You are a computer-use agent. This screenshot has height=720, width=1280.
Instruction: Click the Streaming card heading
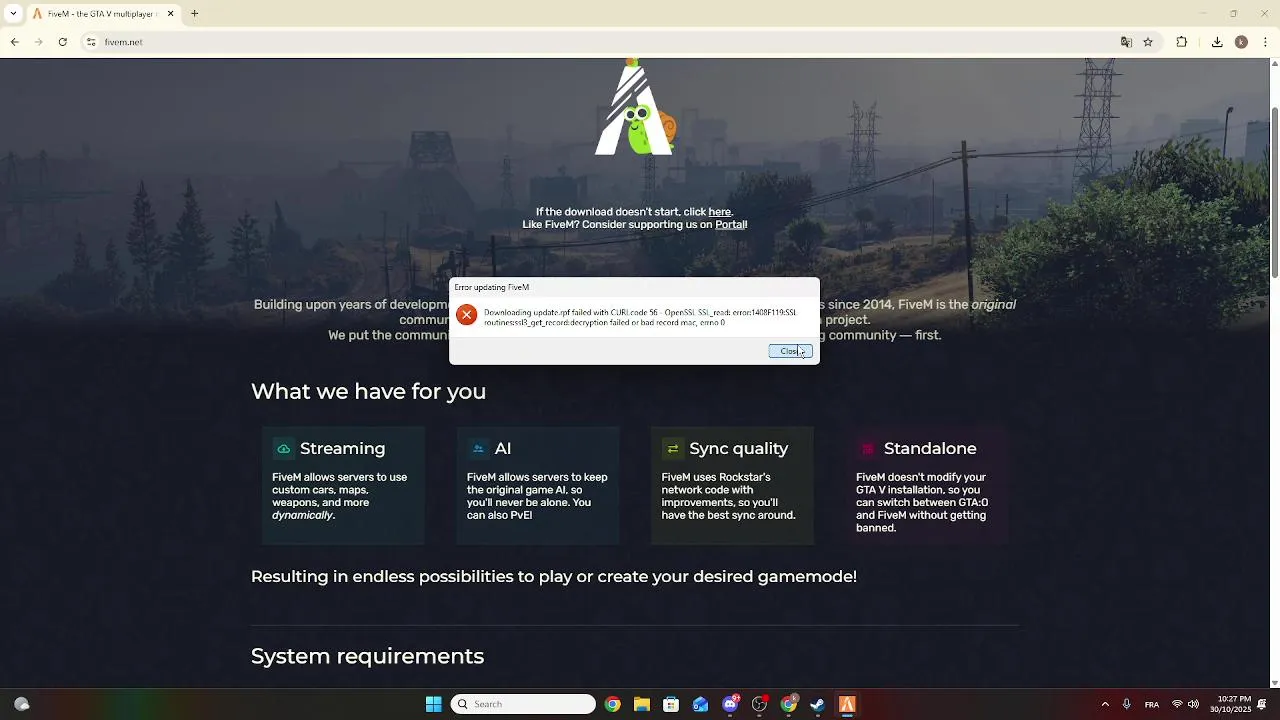(x=342, y=449)
